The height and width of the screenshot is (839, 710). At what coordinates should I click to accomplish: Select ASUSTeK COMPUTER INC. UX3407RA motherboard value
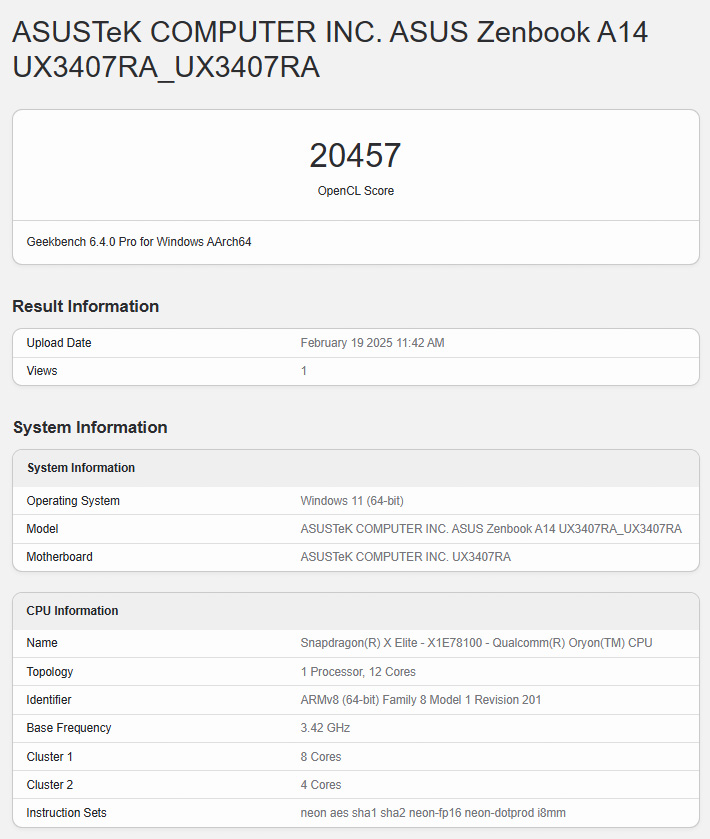406,557
